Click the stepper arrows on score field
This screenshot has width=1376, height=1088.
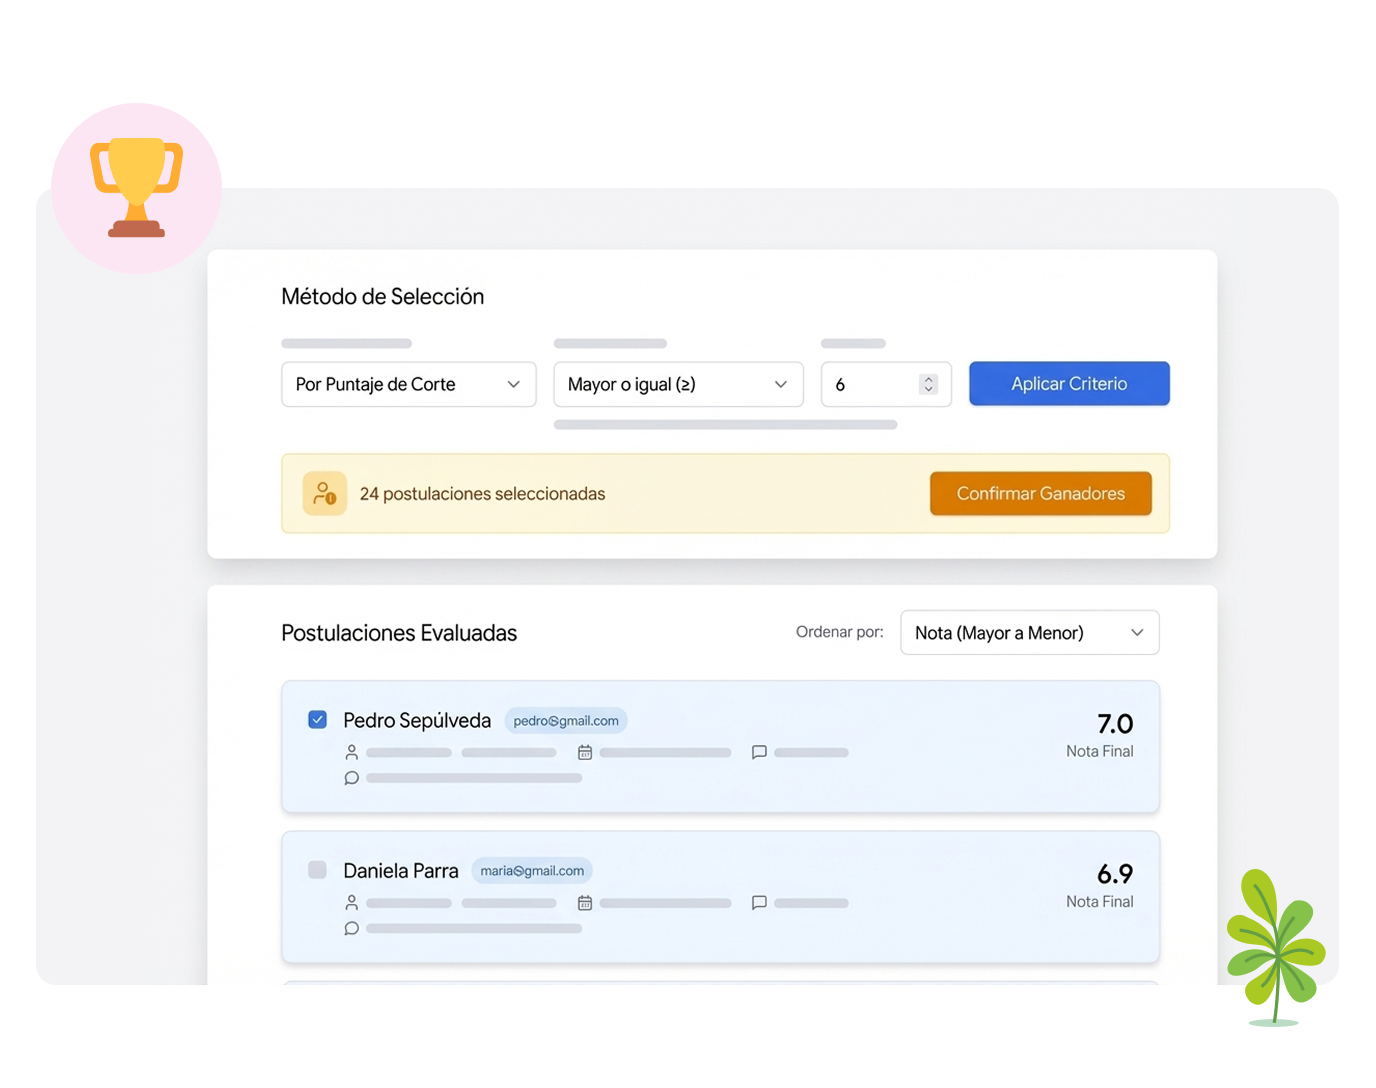[x=928, y=384]
